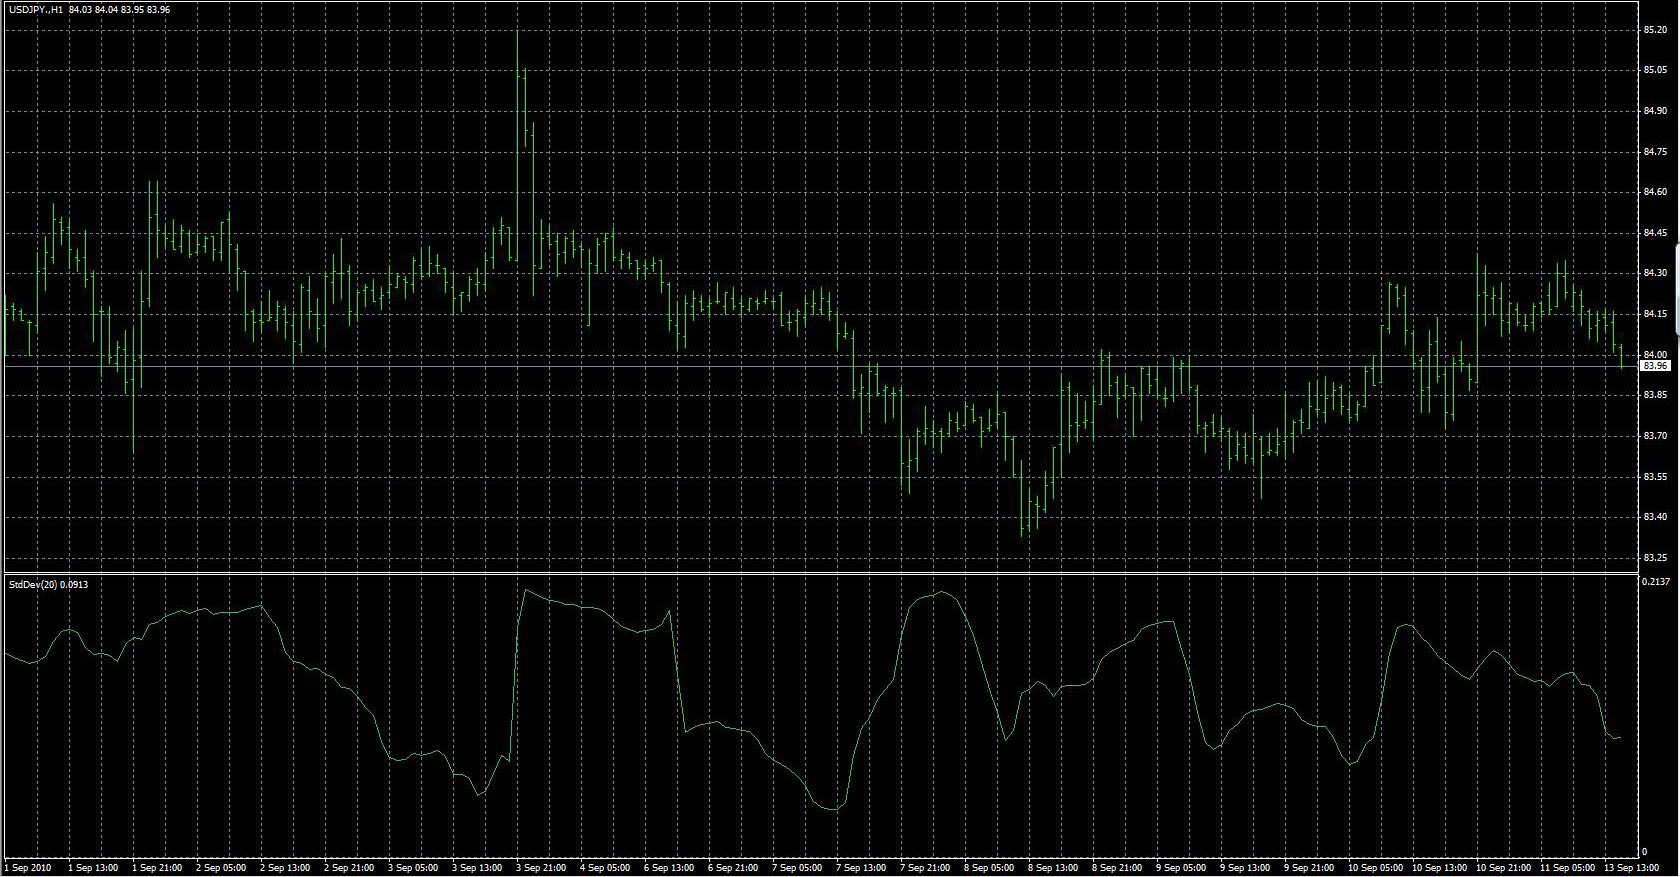Click the 83.55 price scale label

1655,477
